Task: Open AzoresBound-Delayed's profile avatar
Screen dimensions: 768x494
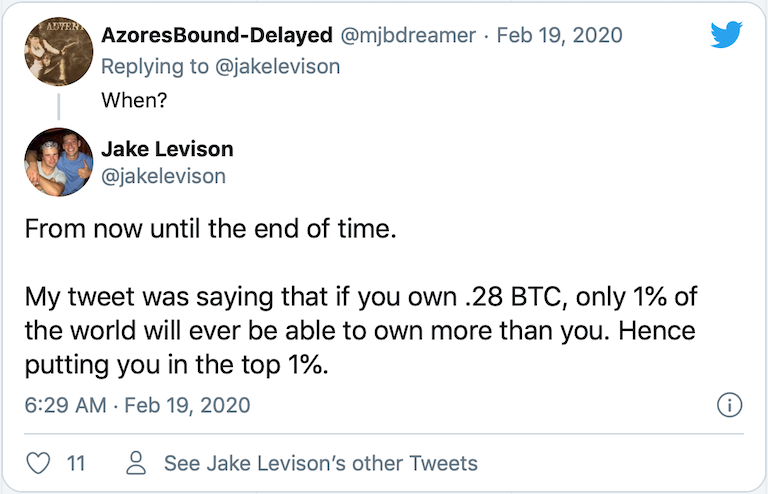Action: [52, 51]
